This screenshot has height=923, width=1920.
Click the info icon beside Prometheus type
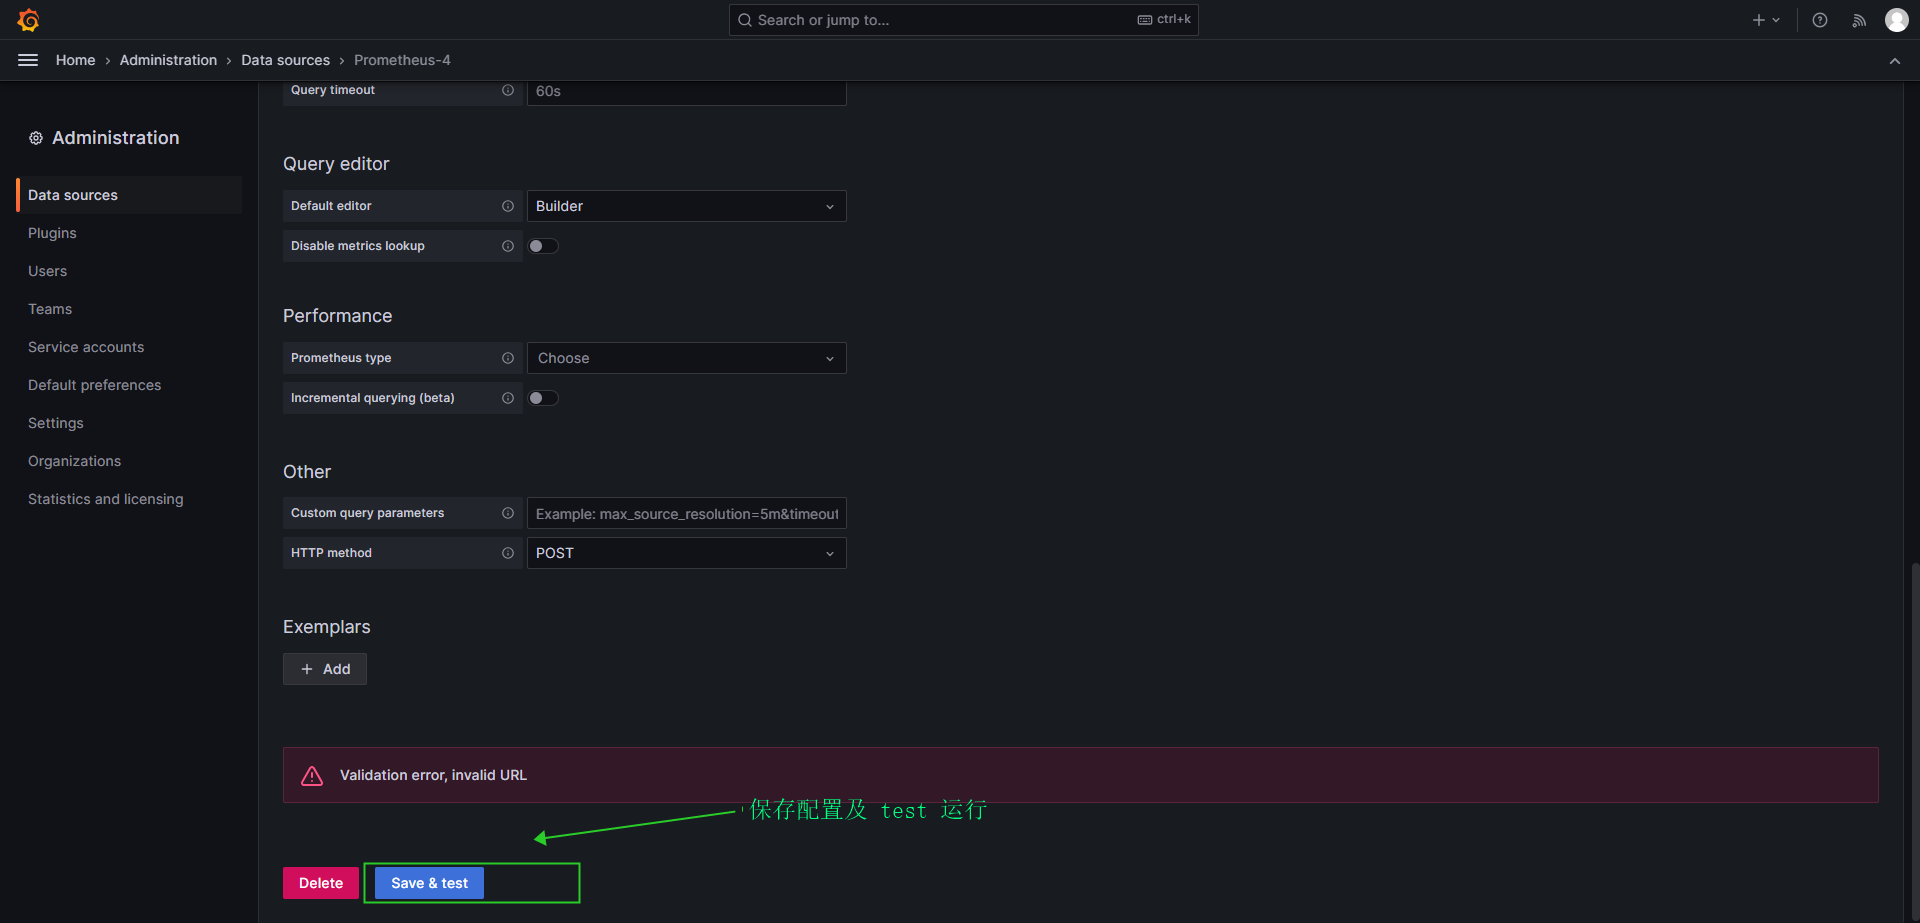[x=508, y=358]
